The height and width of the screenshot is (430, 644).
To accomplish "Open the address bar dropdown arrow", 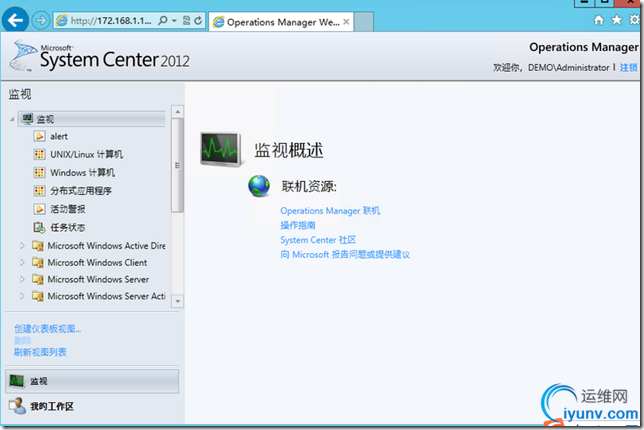I will pyautogui.click(x=174, y=21).
